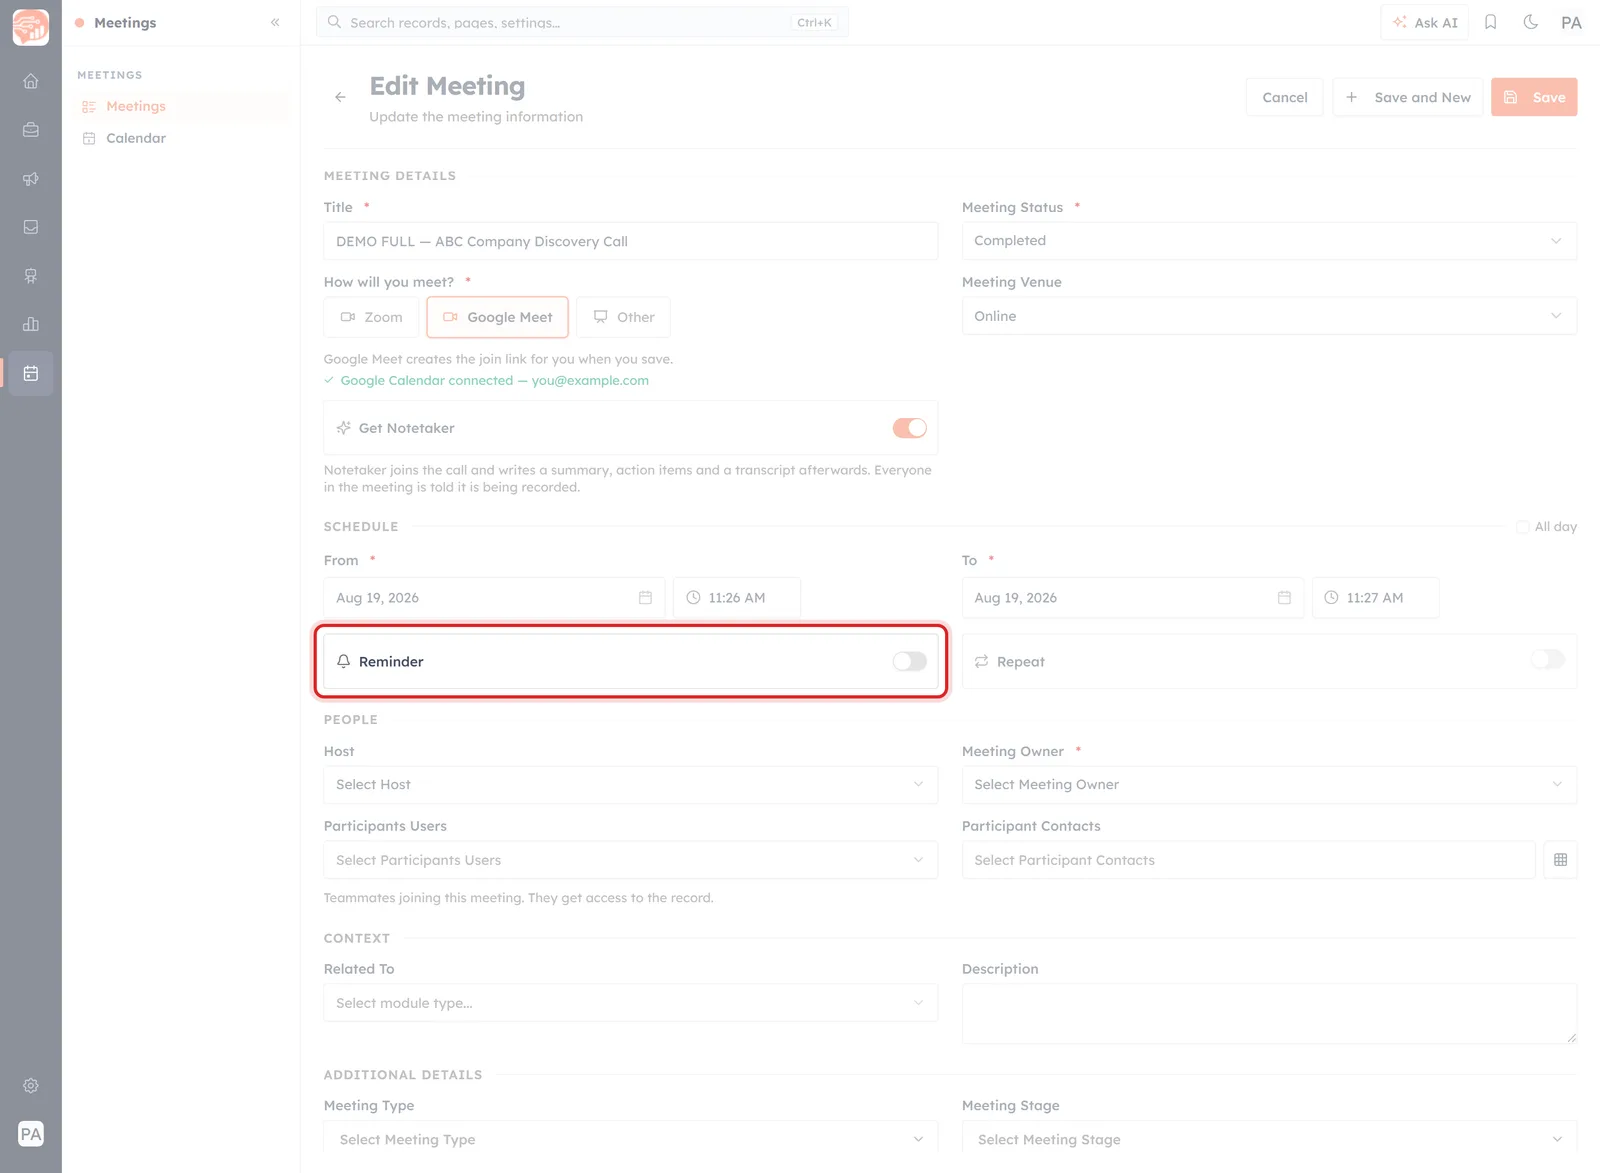Click the Title input field
Viewport: 1600px width, 1173px height.
(630, 241)
